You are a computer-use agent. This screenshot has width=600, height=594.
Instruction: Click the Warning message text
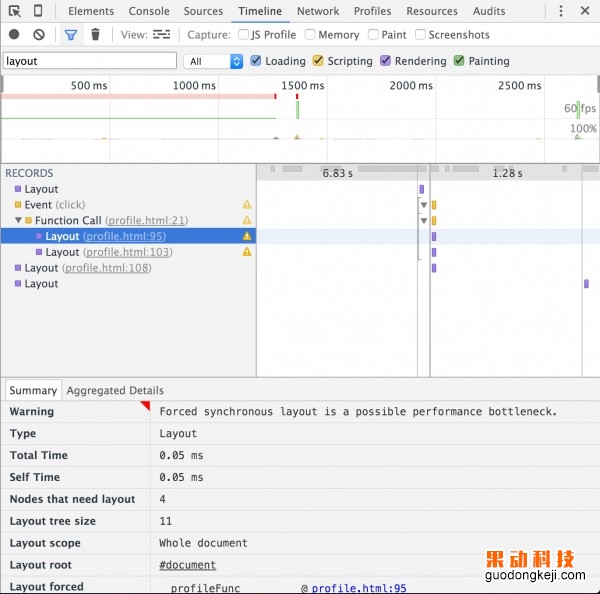coord(358,411)
